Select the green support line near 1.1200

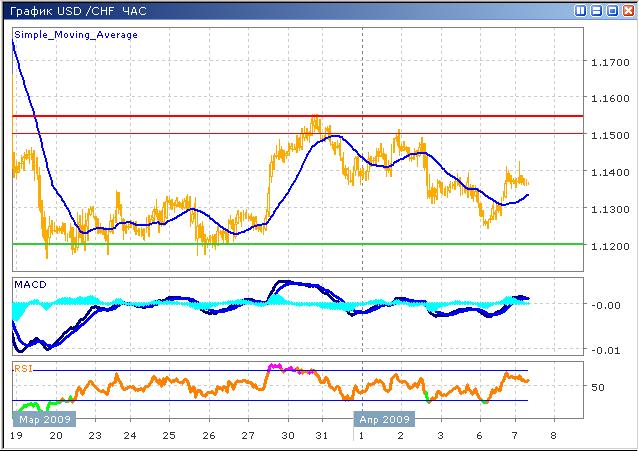[x=300, y=243]
